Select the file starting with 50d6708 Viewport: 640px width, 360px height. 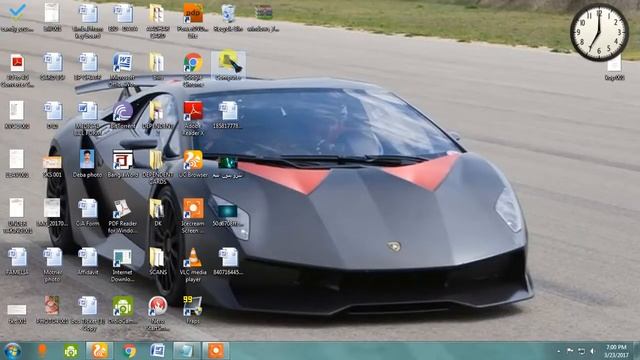(x=228, y=216)
